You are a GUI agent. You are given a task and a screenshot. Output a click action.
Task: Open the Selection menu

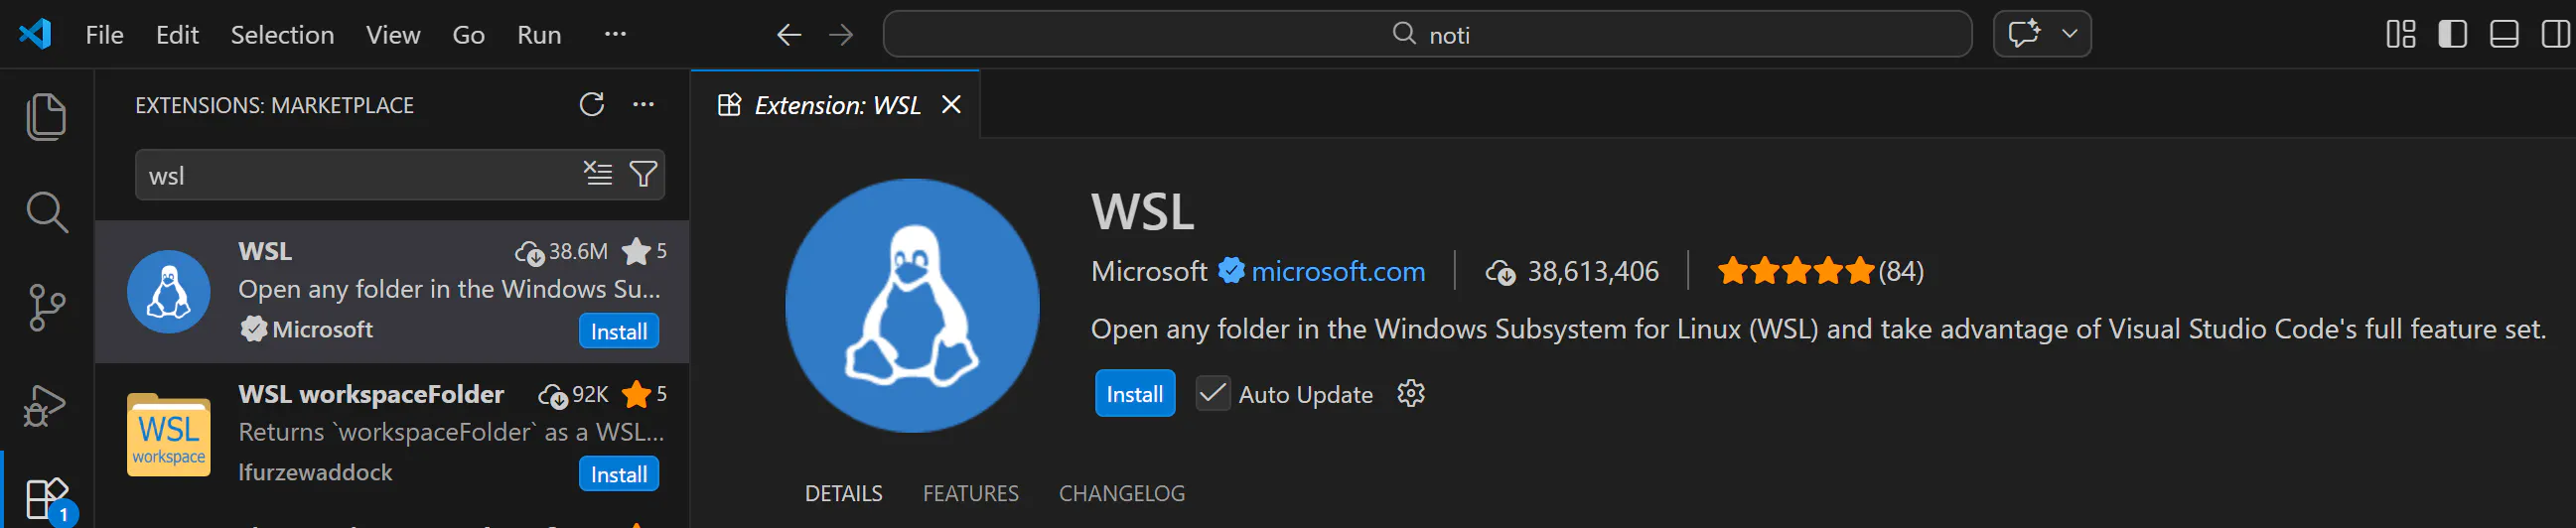pos(282,35)
